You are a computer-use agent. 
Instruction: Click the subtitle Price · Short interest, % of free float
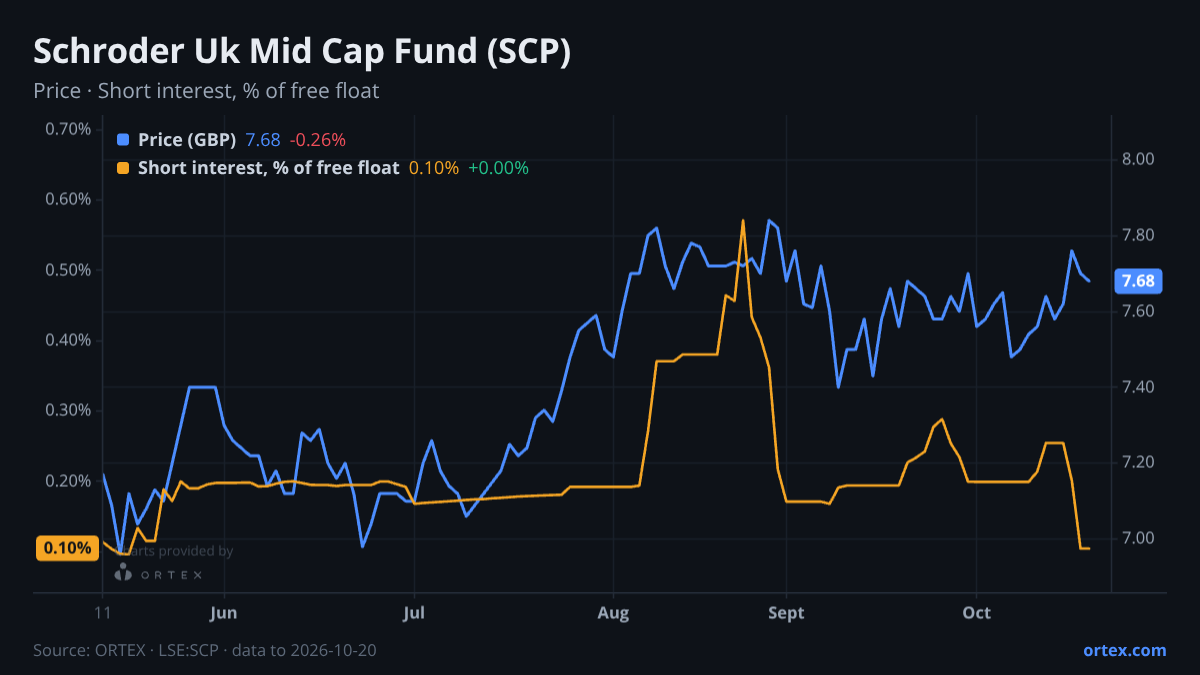click(206, 91)
